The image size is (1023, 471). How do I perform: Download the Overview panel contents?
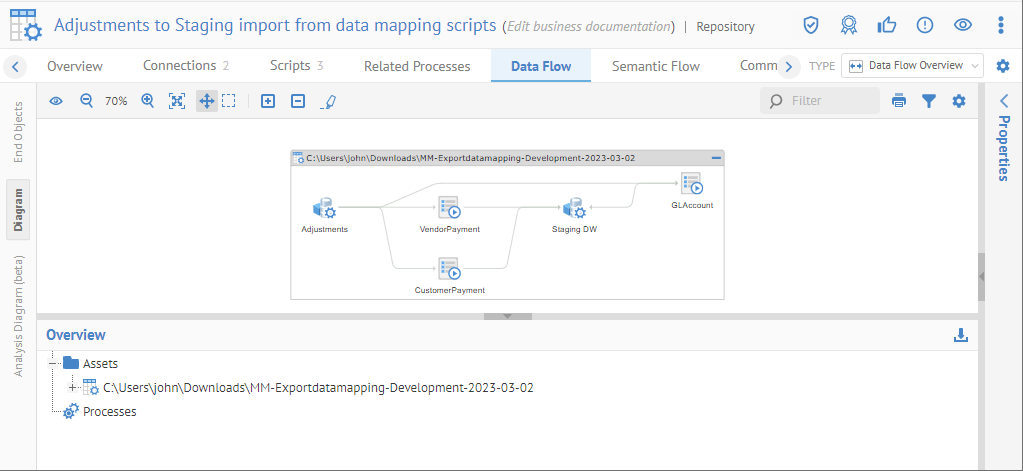point(961,335)
